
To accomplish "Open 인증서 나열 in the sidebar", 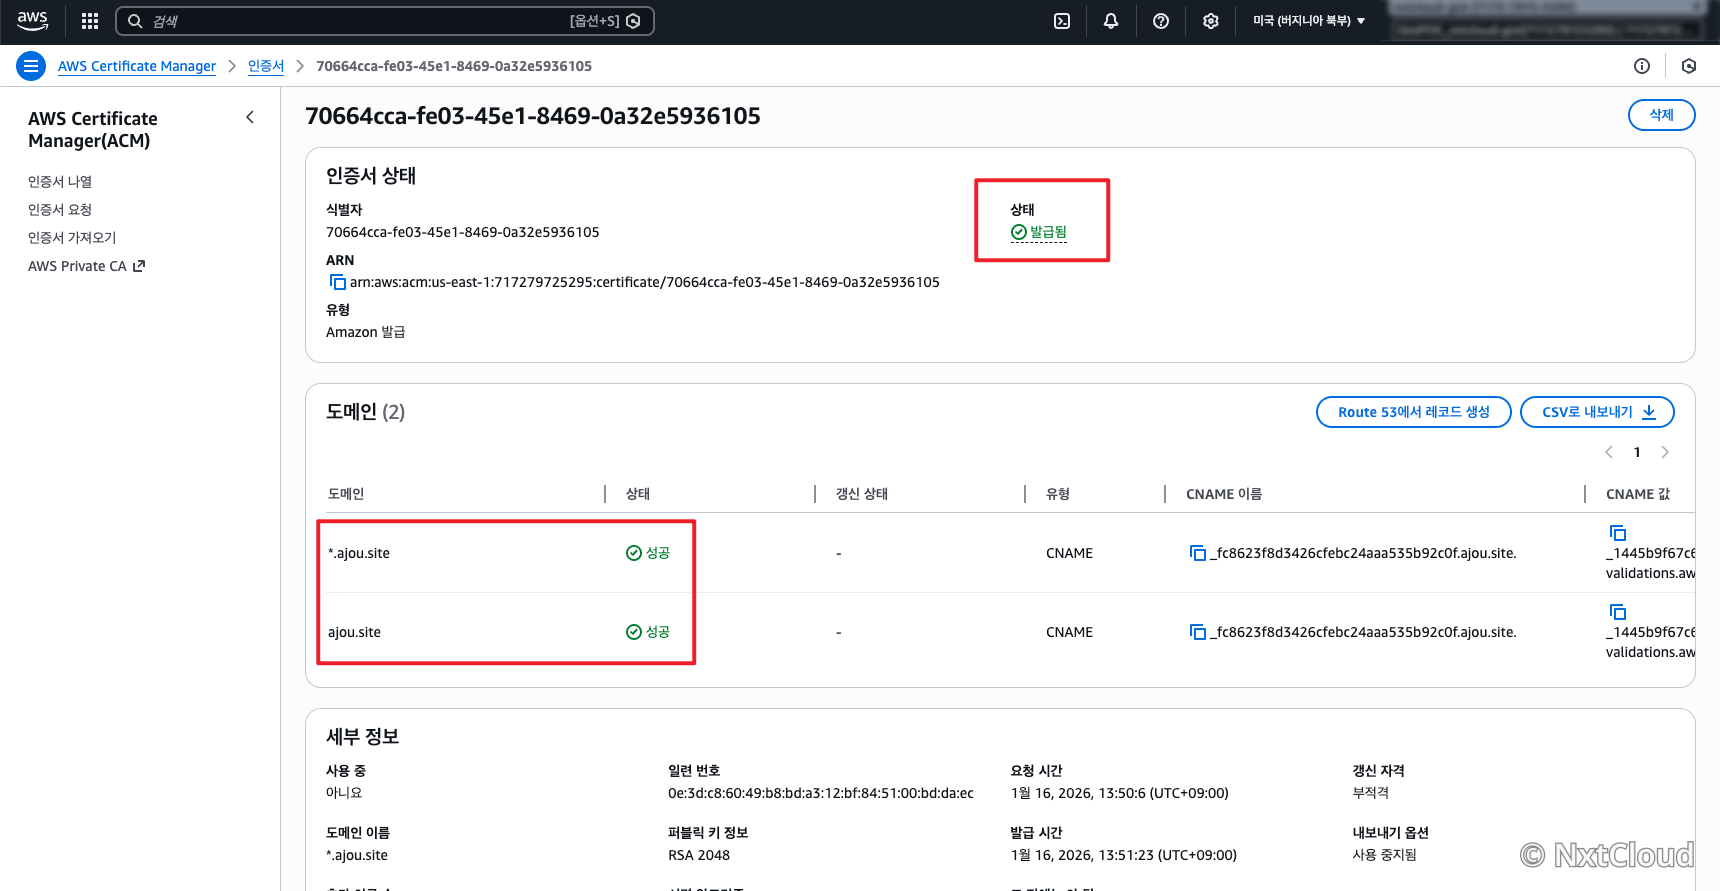I will point(60,181).
